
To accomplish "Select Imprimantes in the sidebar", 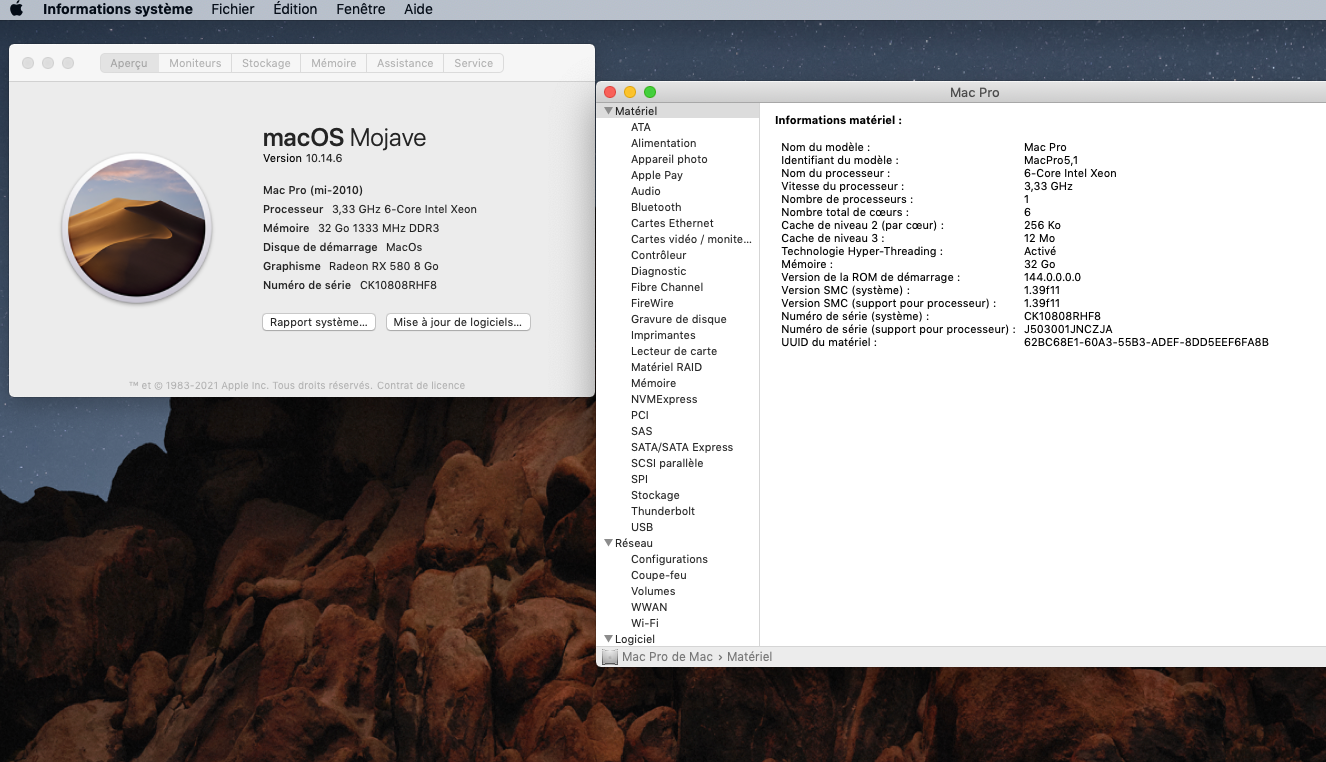I will 663,335.
